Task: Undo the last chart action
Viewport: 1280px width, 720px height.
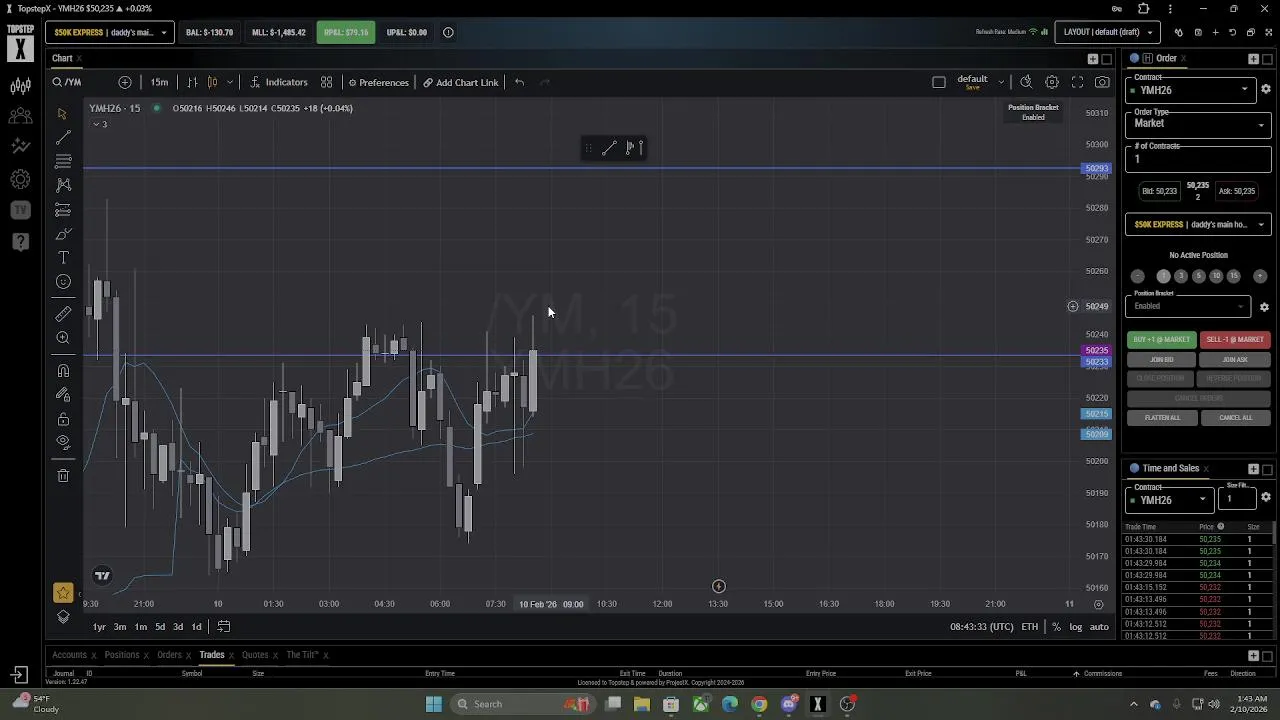Action: [519, 82]
